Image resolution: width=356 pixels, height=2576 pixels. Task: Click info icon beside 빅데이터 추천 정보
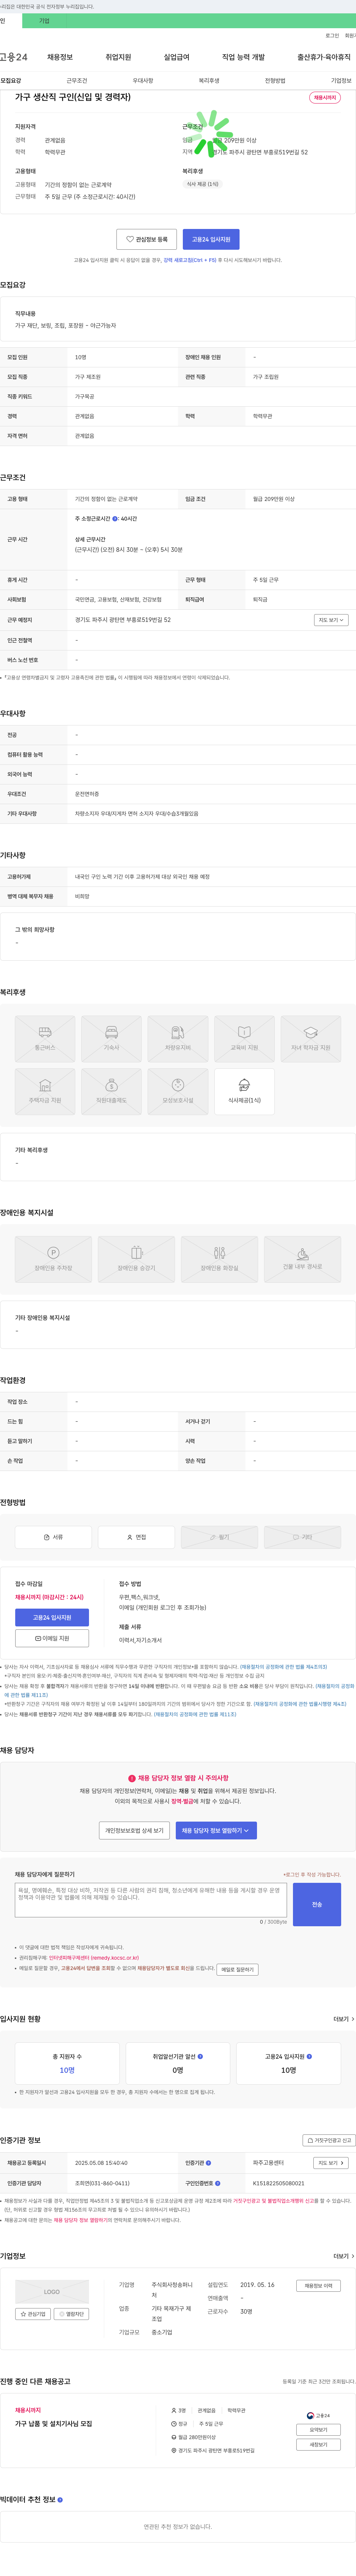pos(60,2500)
